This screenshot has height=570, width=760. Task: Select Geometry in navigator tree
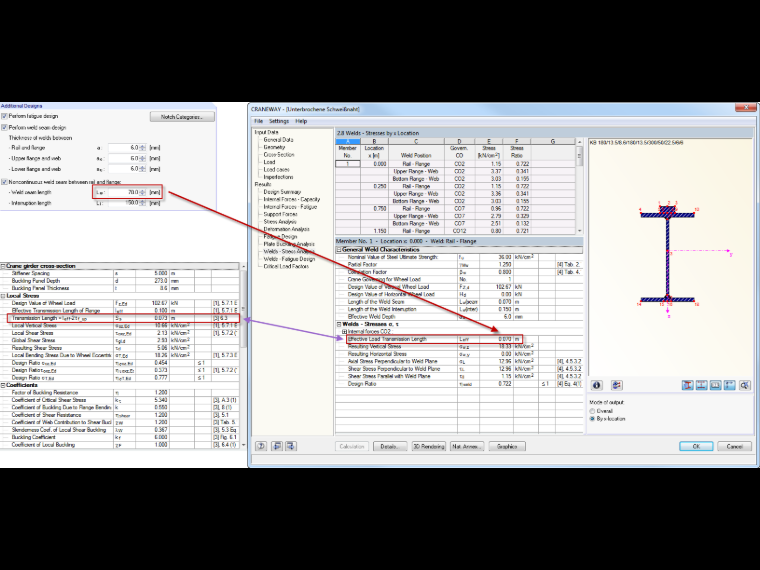click(x=274, y=147)
